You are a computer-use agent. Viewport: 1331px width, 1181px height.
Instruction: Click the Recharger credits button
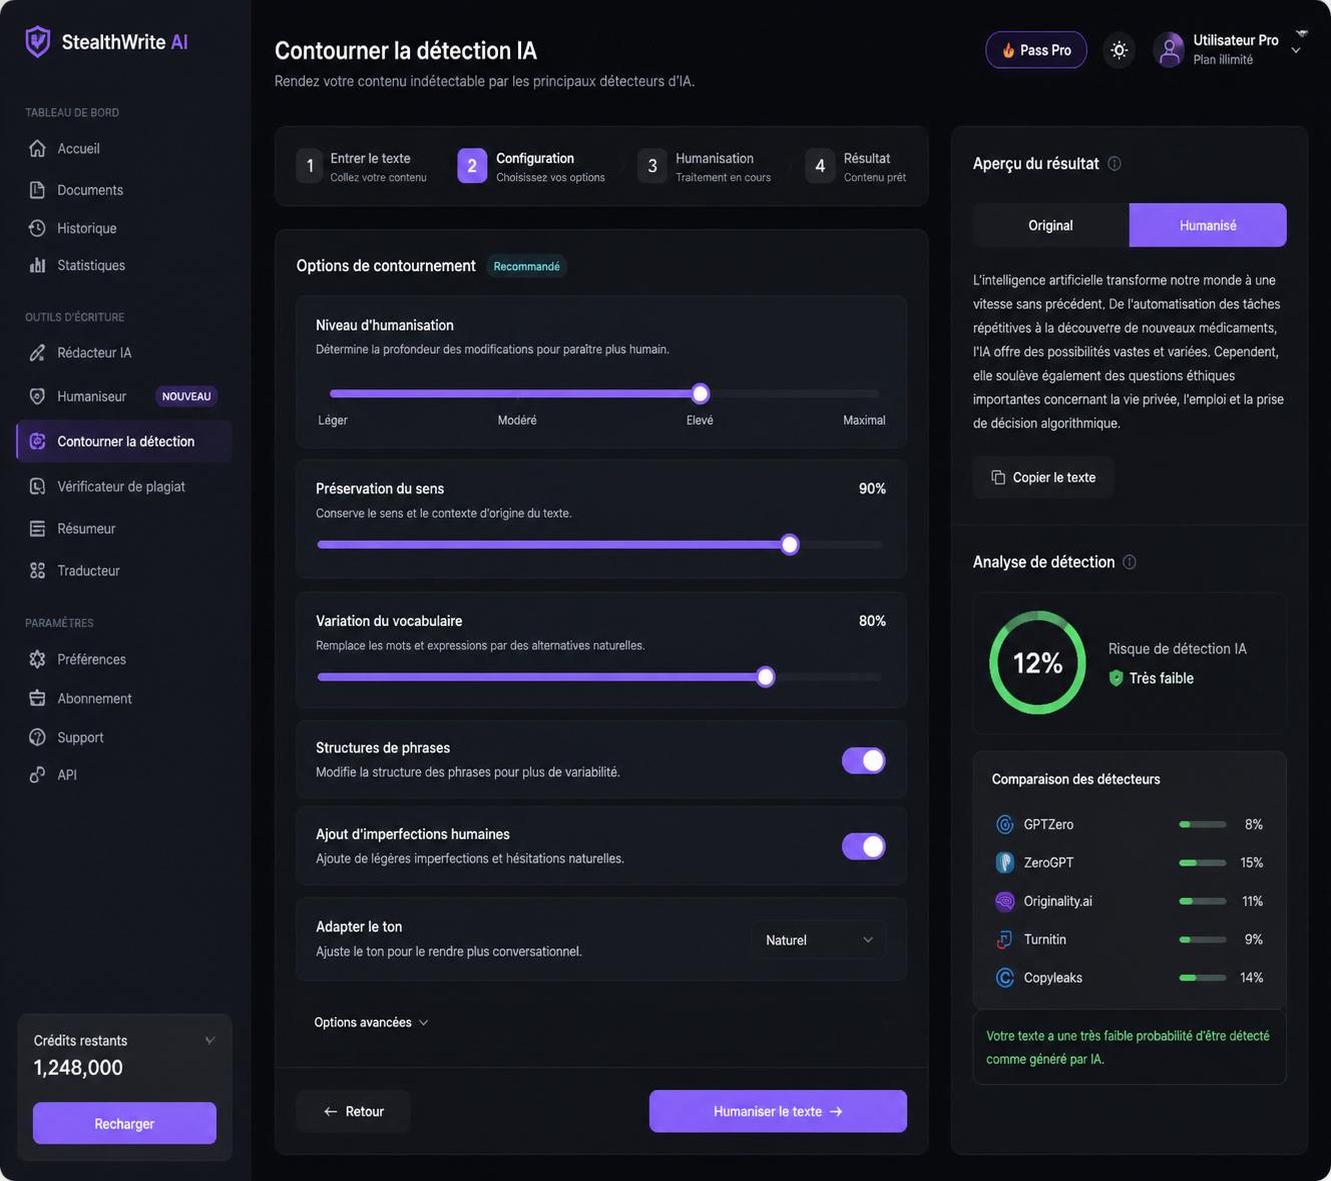[124, 1123]
